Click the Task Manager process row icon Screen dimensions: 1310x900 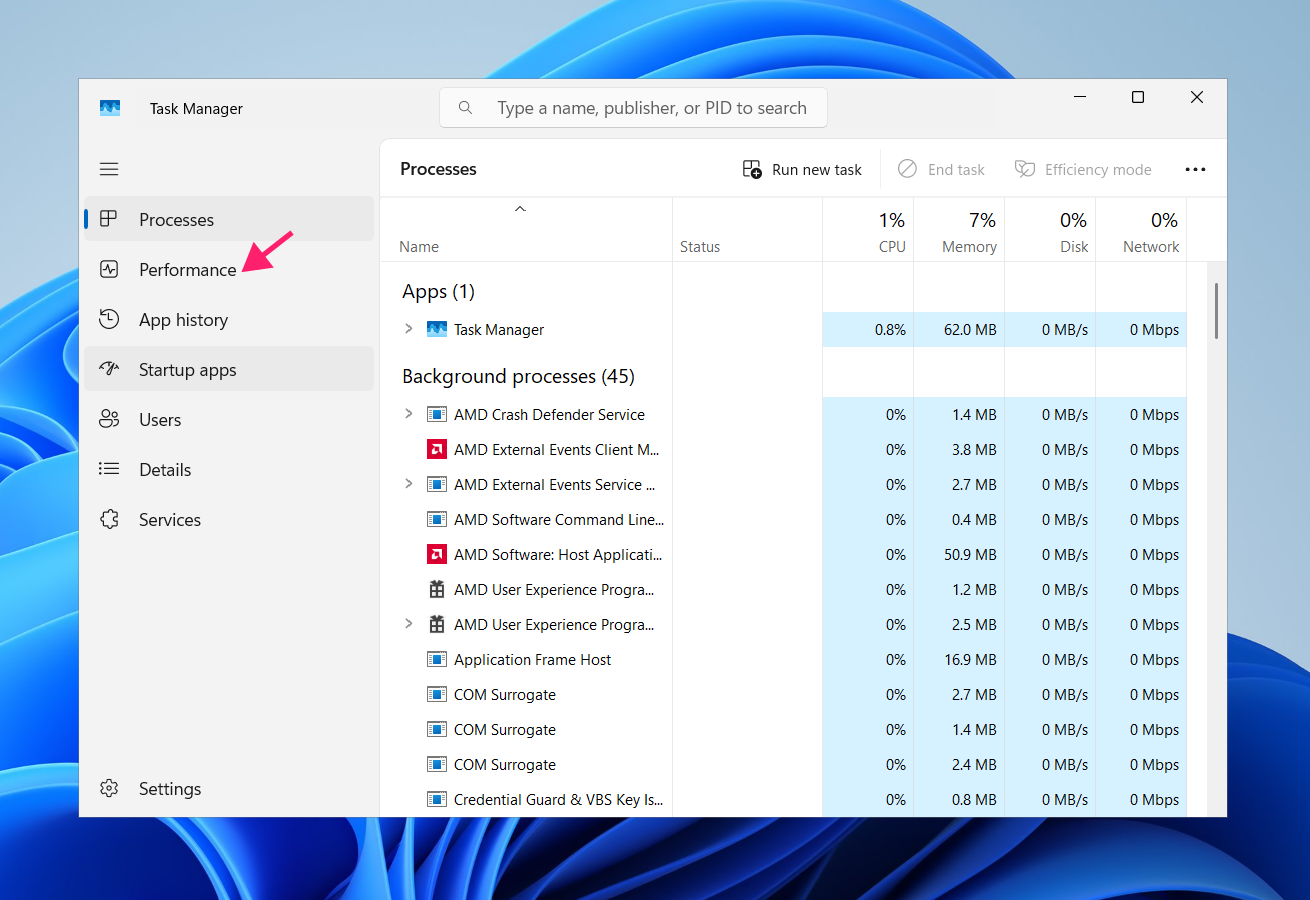436,329
